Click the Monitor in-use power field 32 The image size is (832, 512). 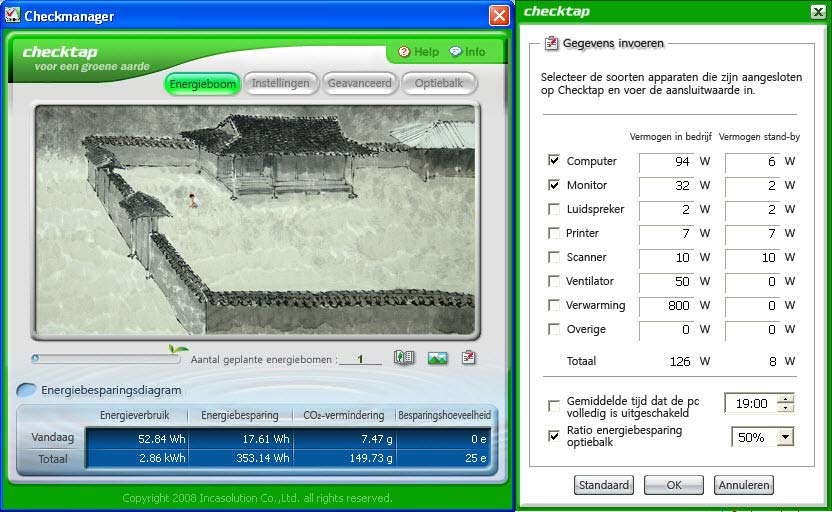click(666, 185)
